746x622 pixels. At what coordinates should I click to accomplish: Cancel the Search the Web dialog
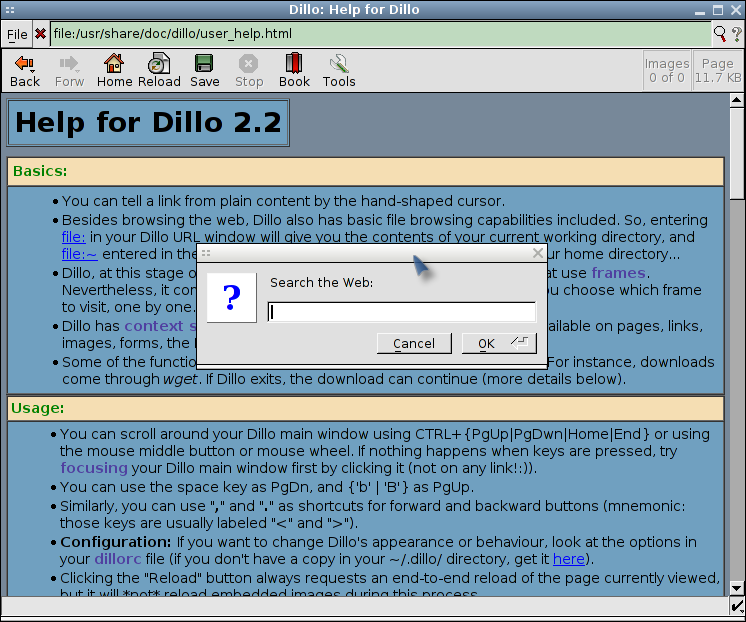414,343
